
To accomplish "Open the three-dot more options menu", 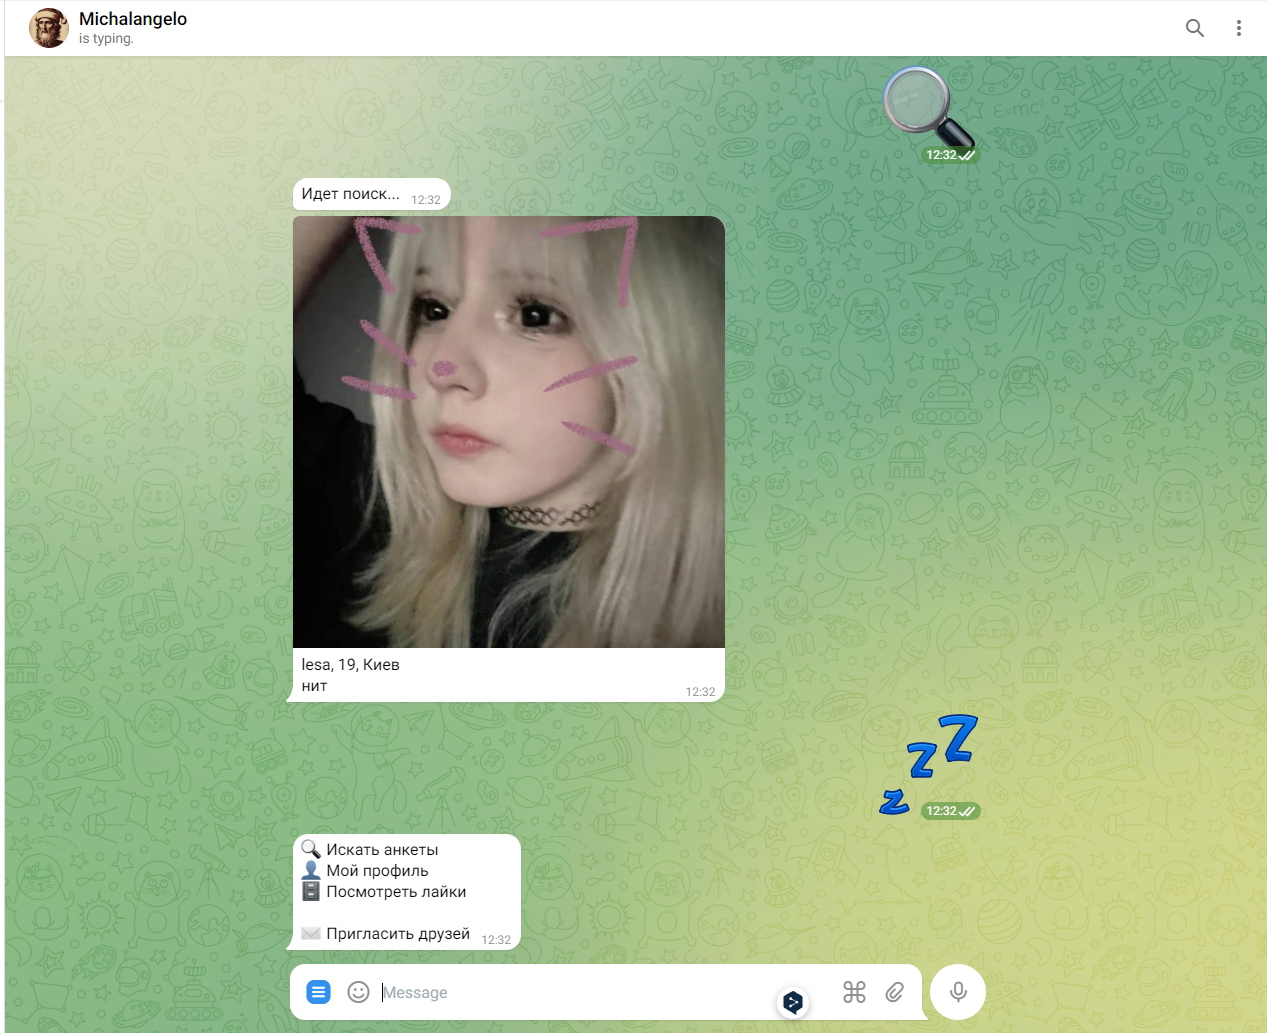I will 1238,28.
